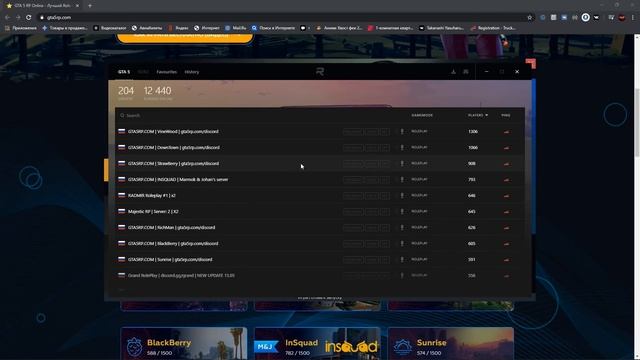This screenshot has height=360, width=640.
Task: Click the ping indicator on DownTown row
Action: (x=506, y=148)
